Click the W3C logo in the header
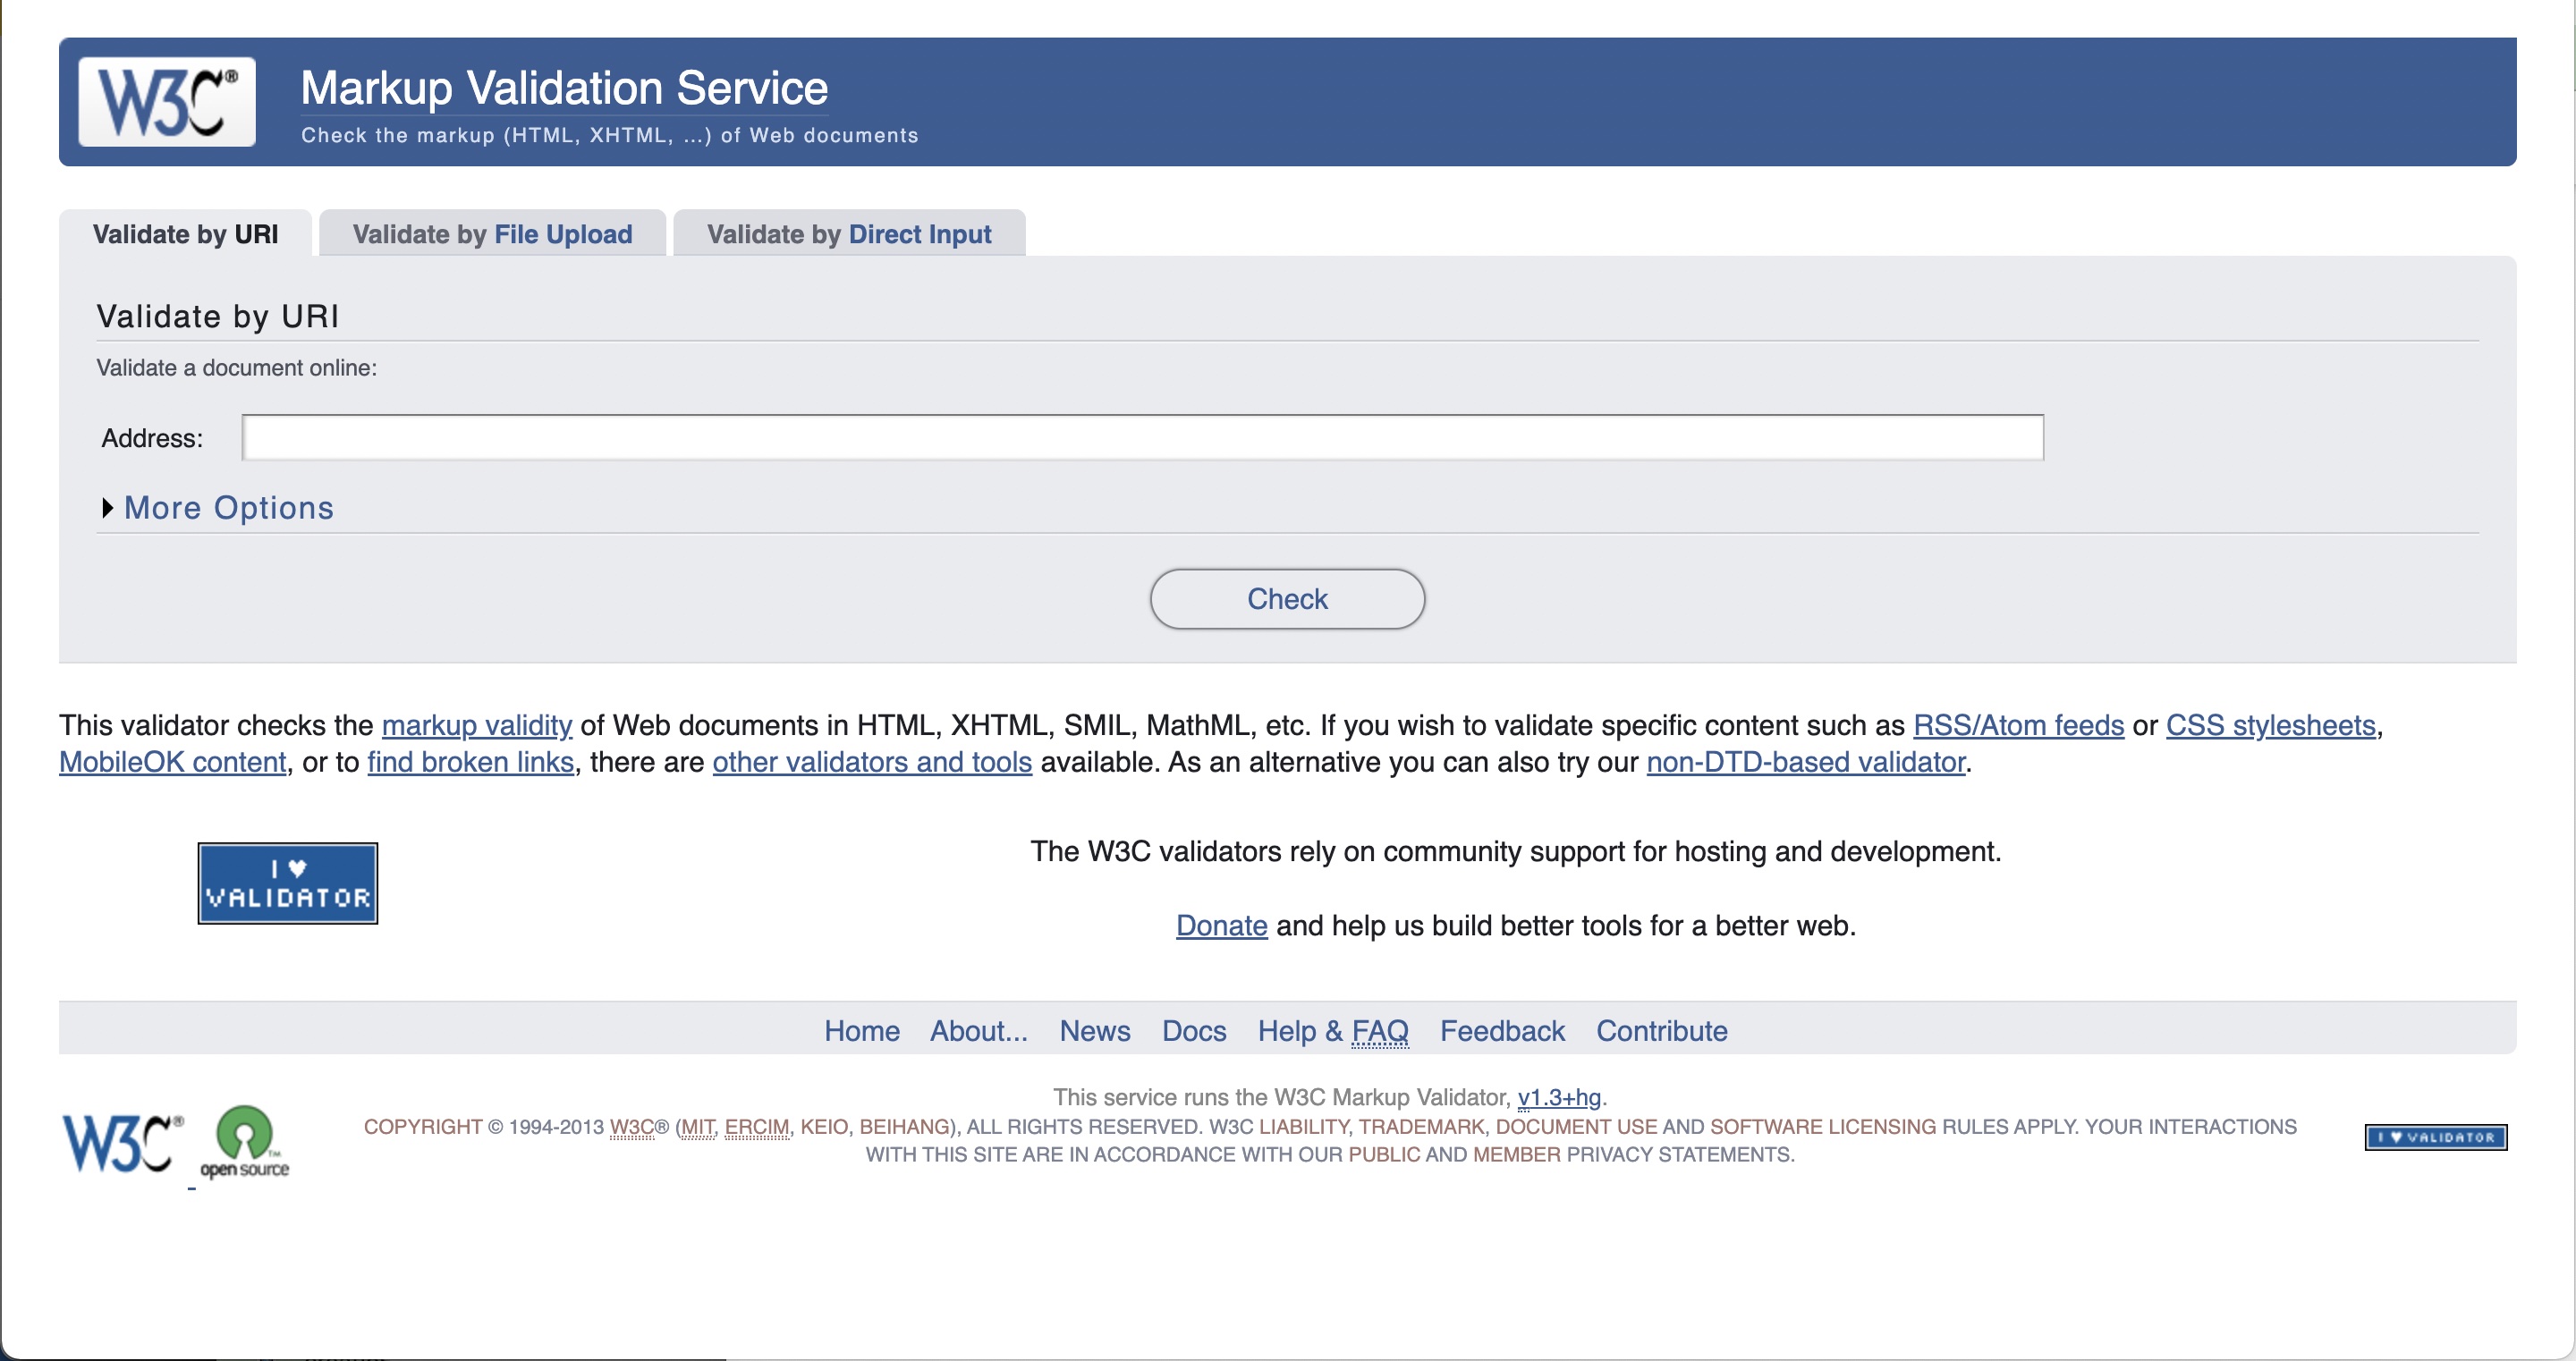Viewport: 2576px width, 1361px height. click(167, 102)
